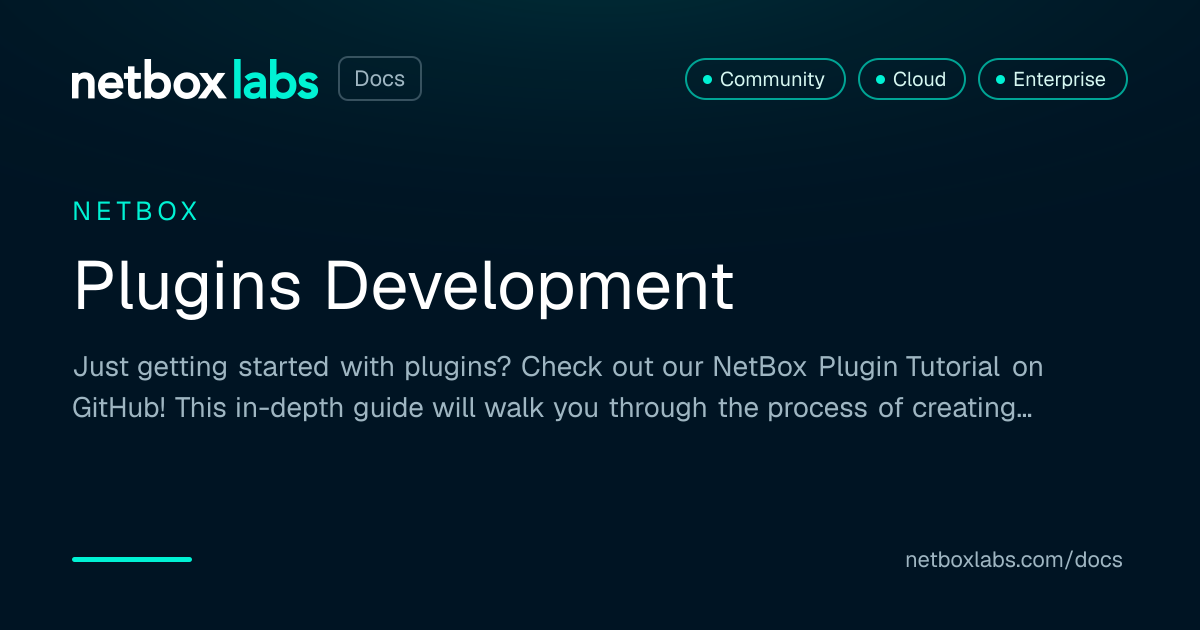The image size is (1200, 630).
Task: Open the Docs badge
Action: coord(380,79)
